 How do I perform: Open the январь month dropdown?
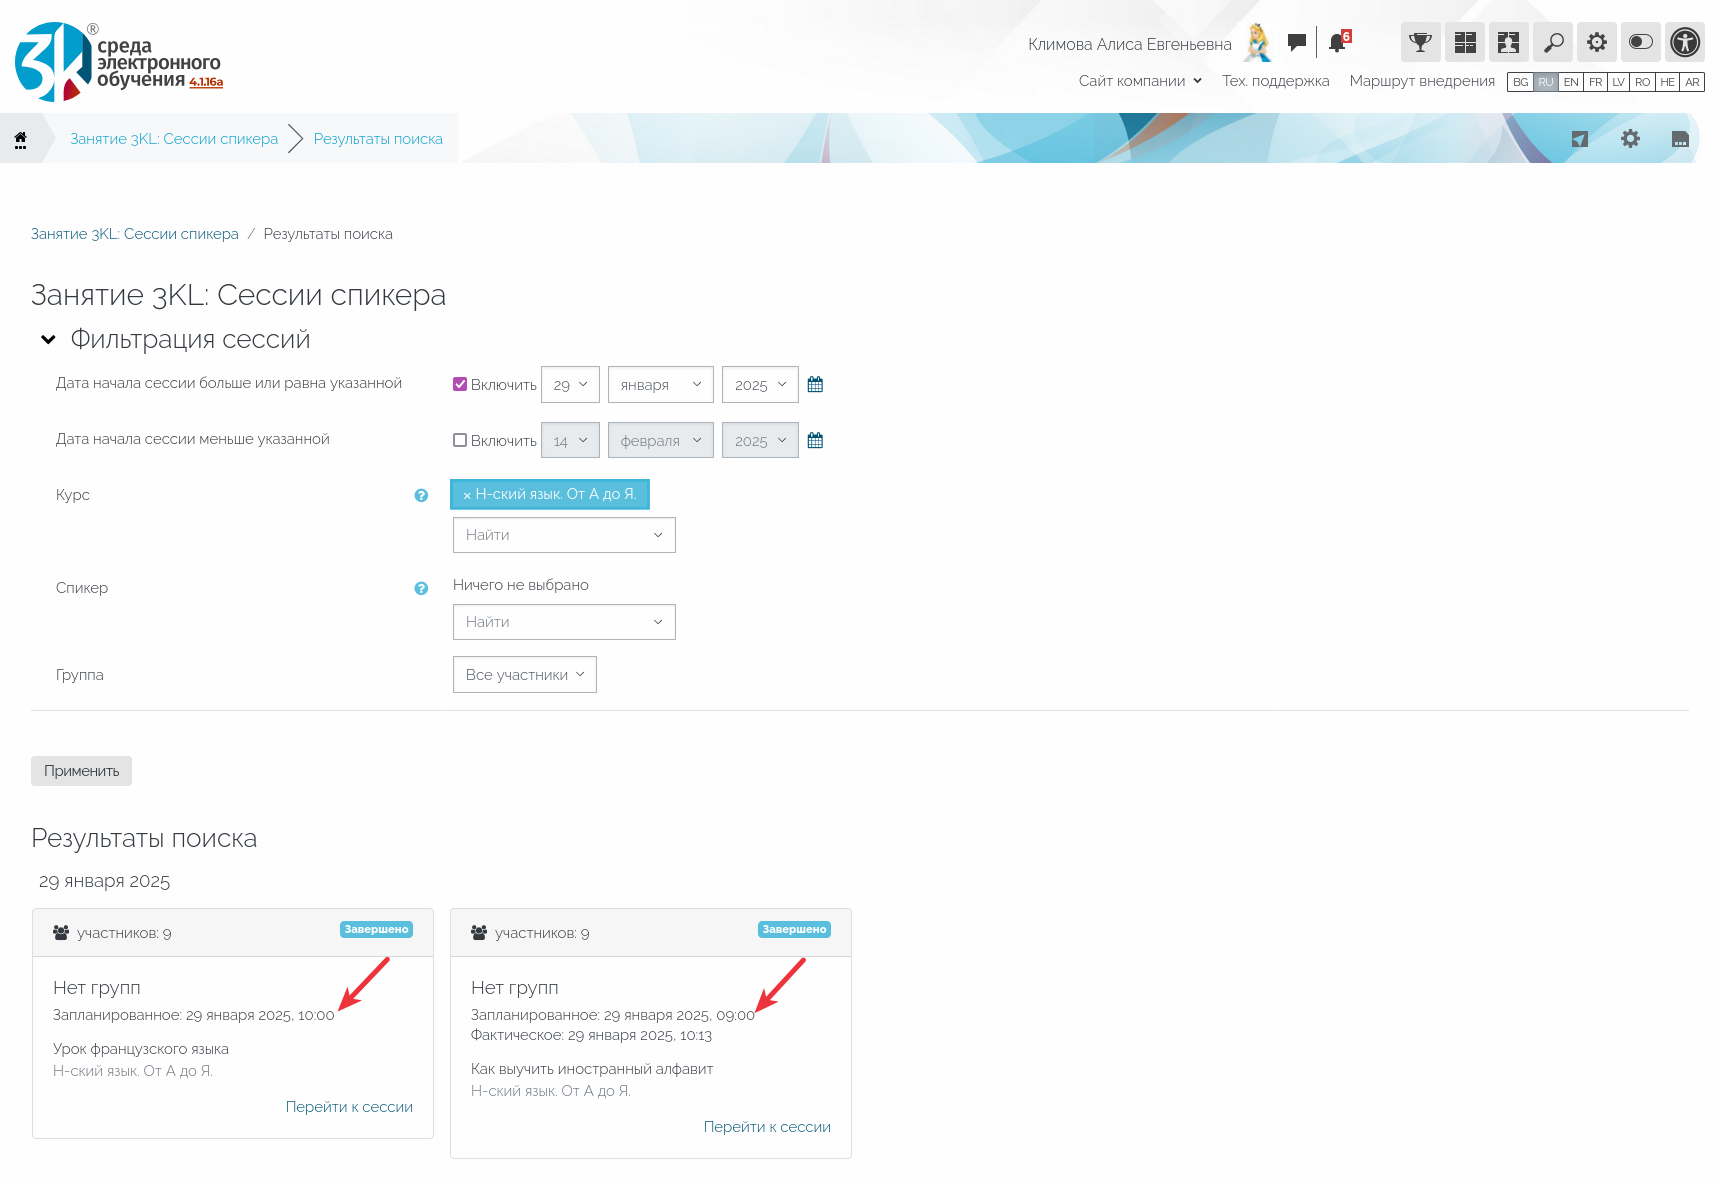pyautogui.click(x=660, y=385)
